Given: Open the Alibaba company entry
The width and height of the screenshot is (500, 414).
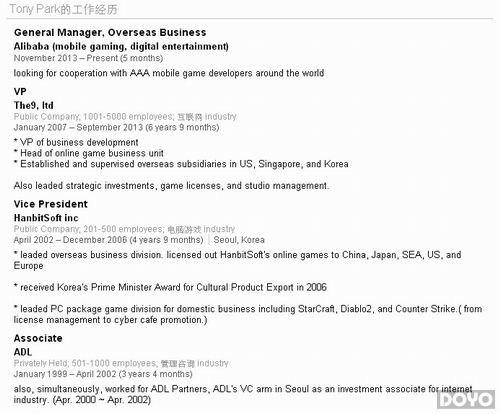Looking at the screenshot, I should 121,46.
